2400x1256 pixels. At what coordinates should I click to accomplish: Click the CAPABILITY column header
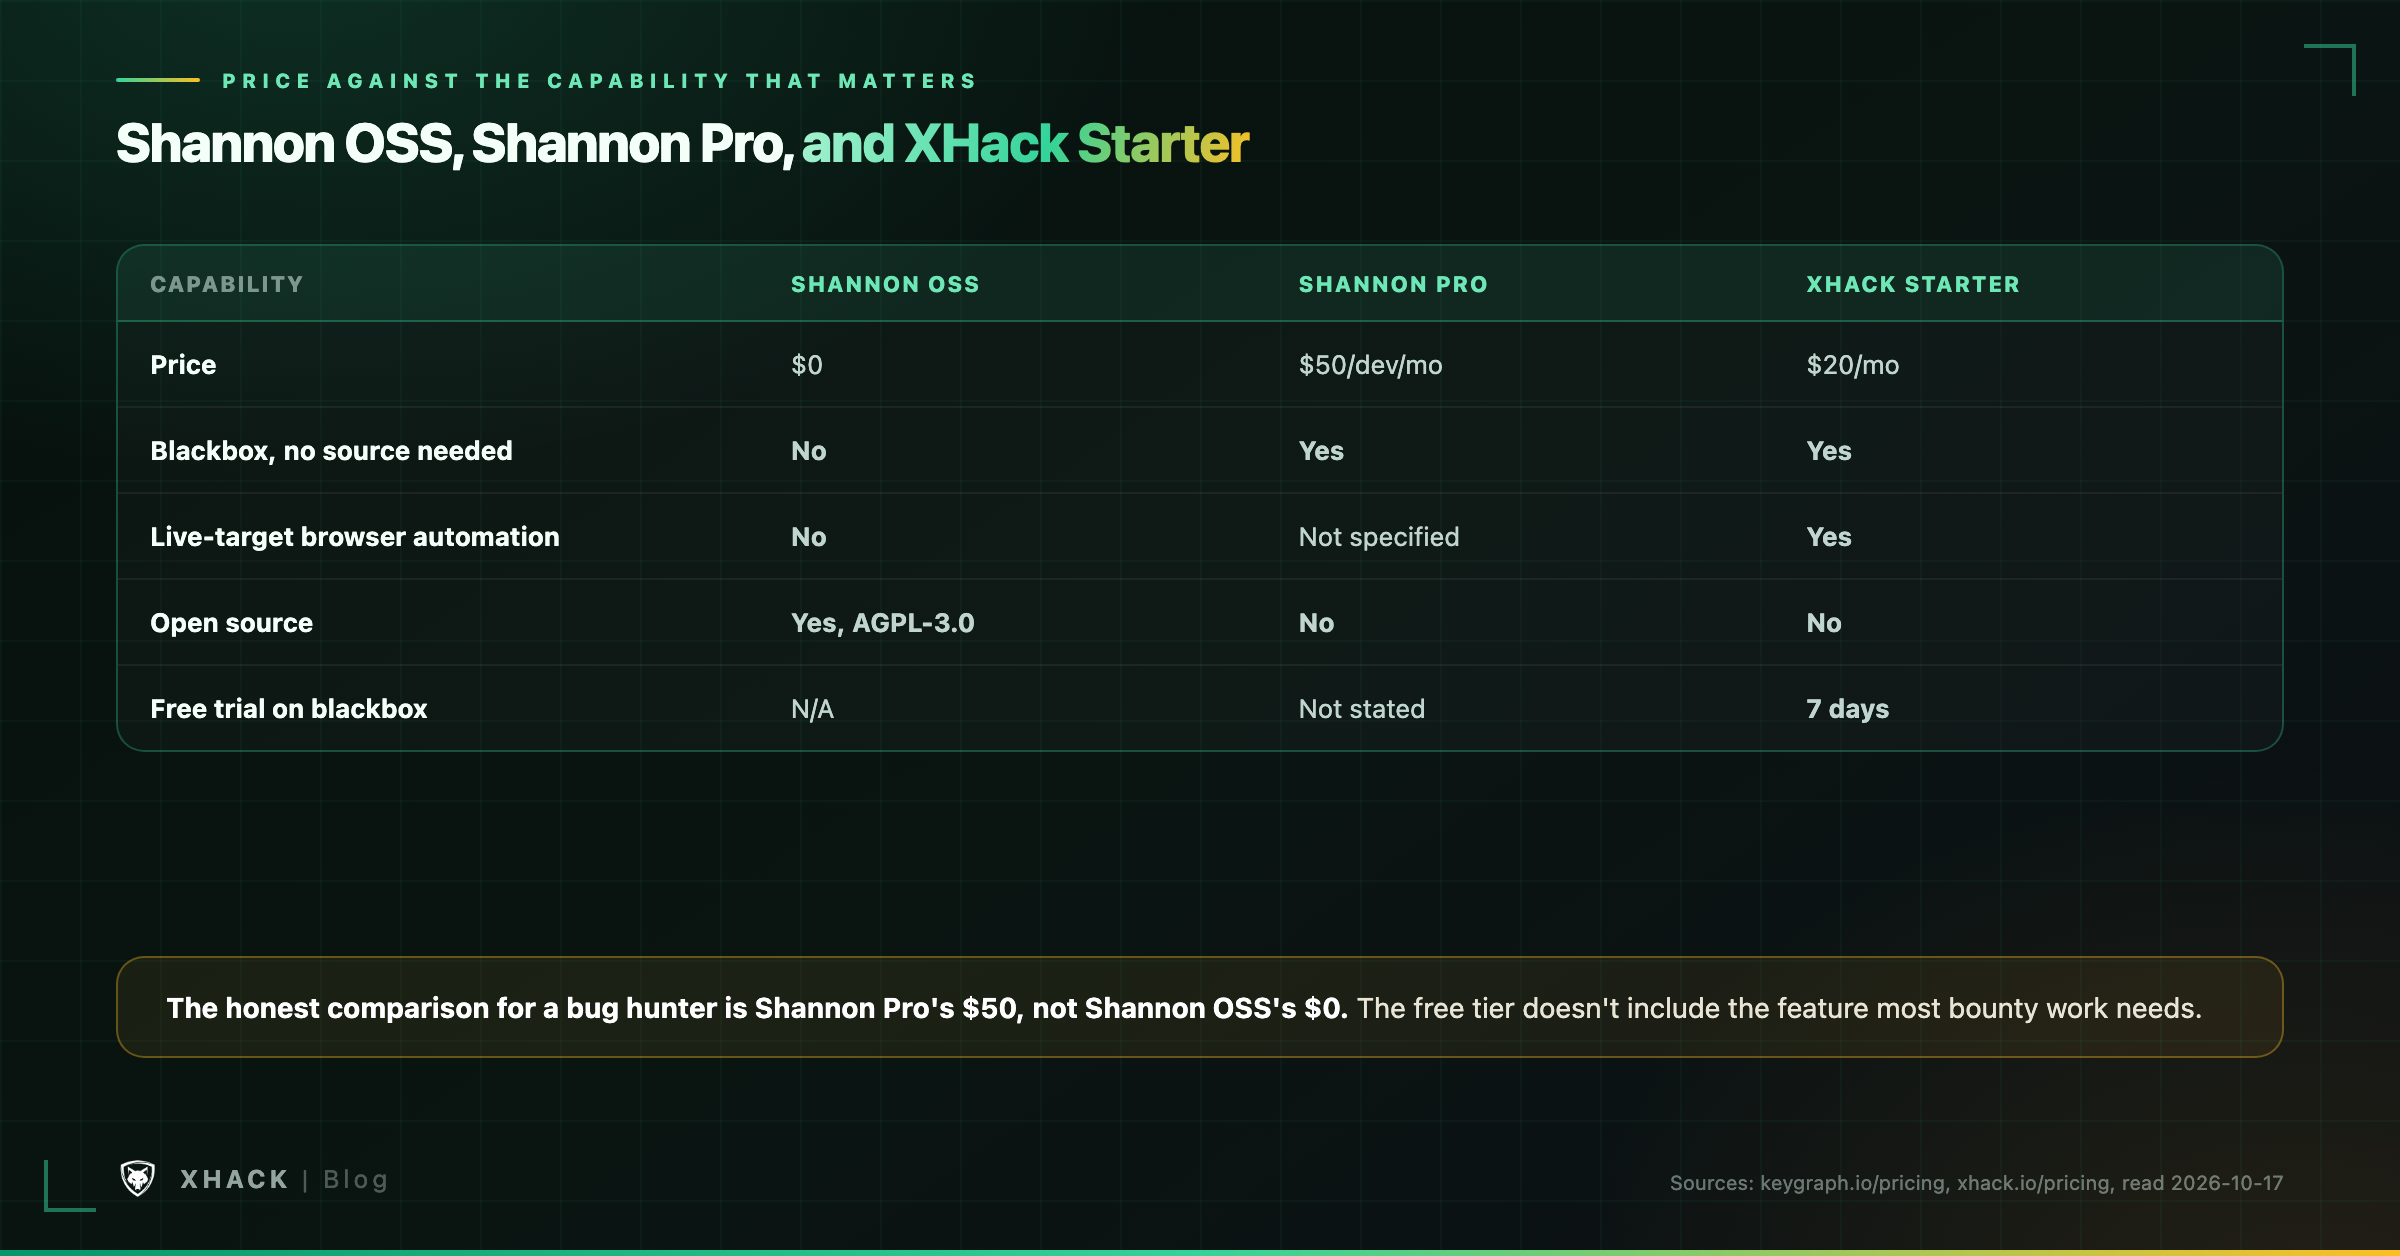[x=227, y=284]
